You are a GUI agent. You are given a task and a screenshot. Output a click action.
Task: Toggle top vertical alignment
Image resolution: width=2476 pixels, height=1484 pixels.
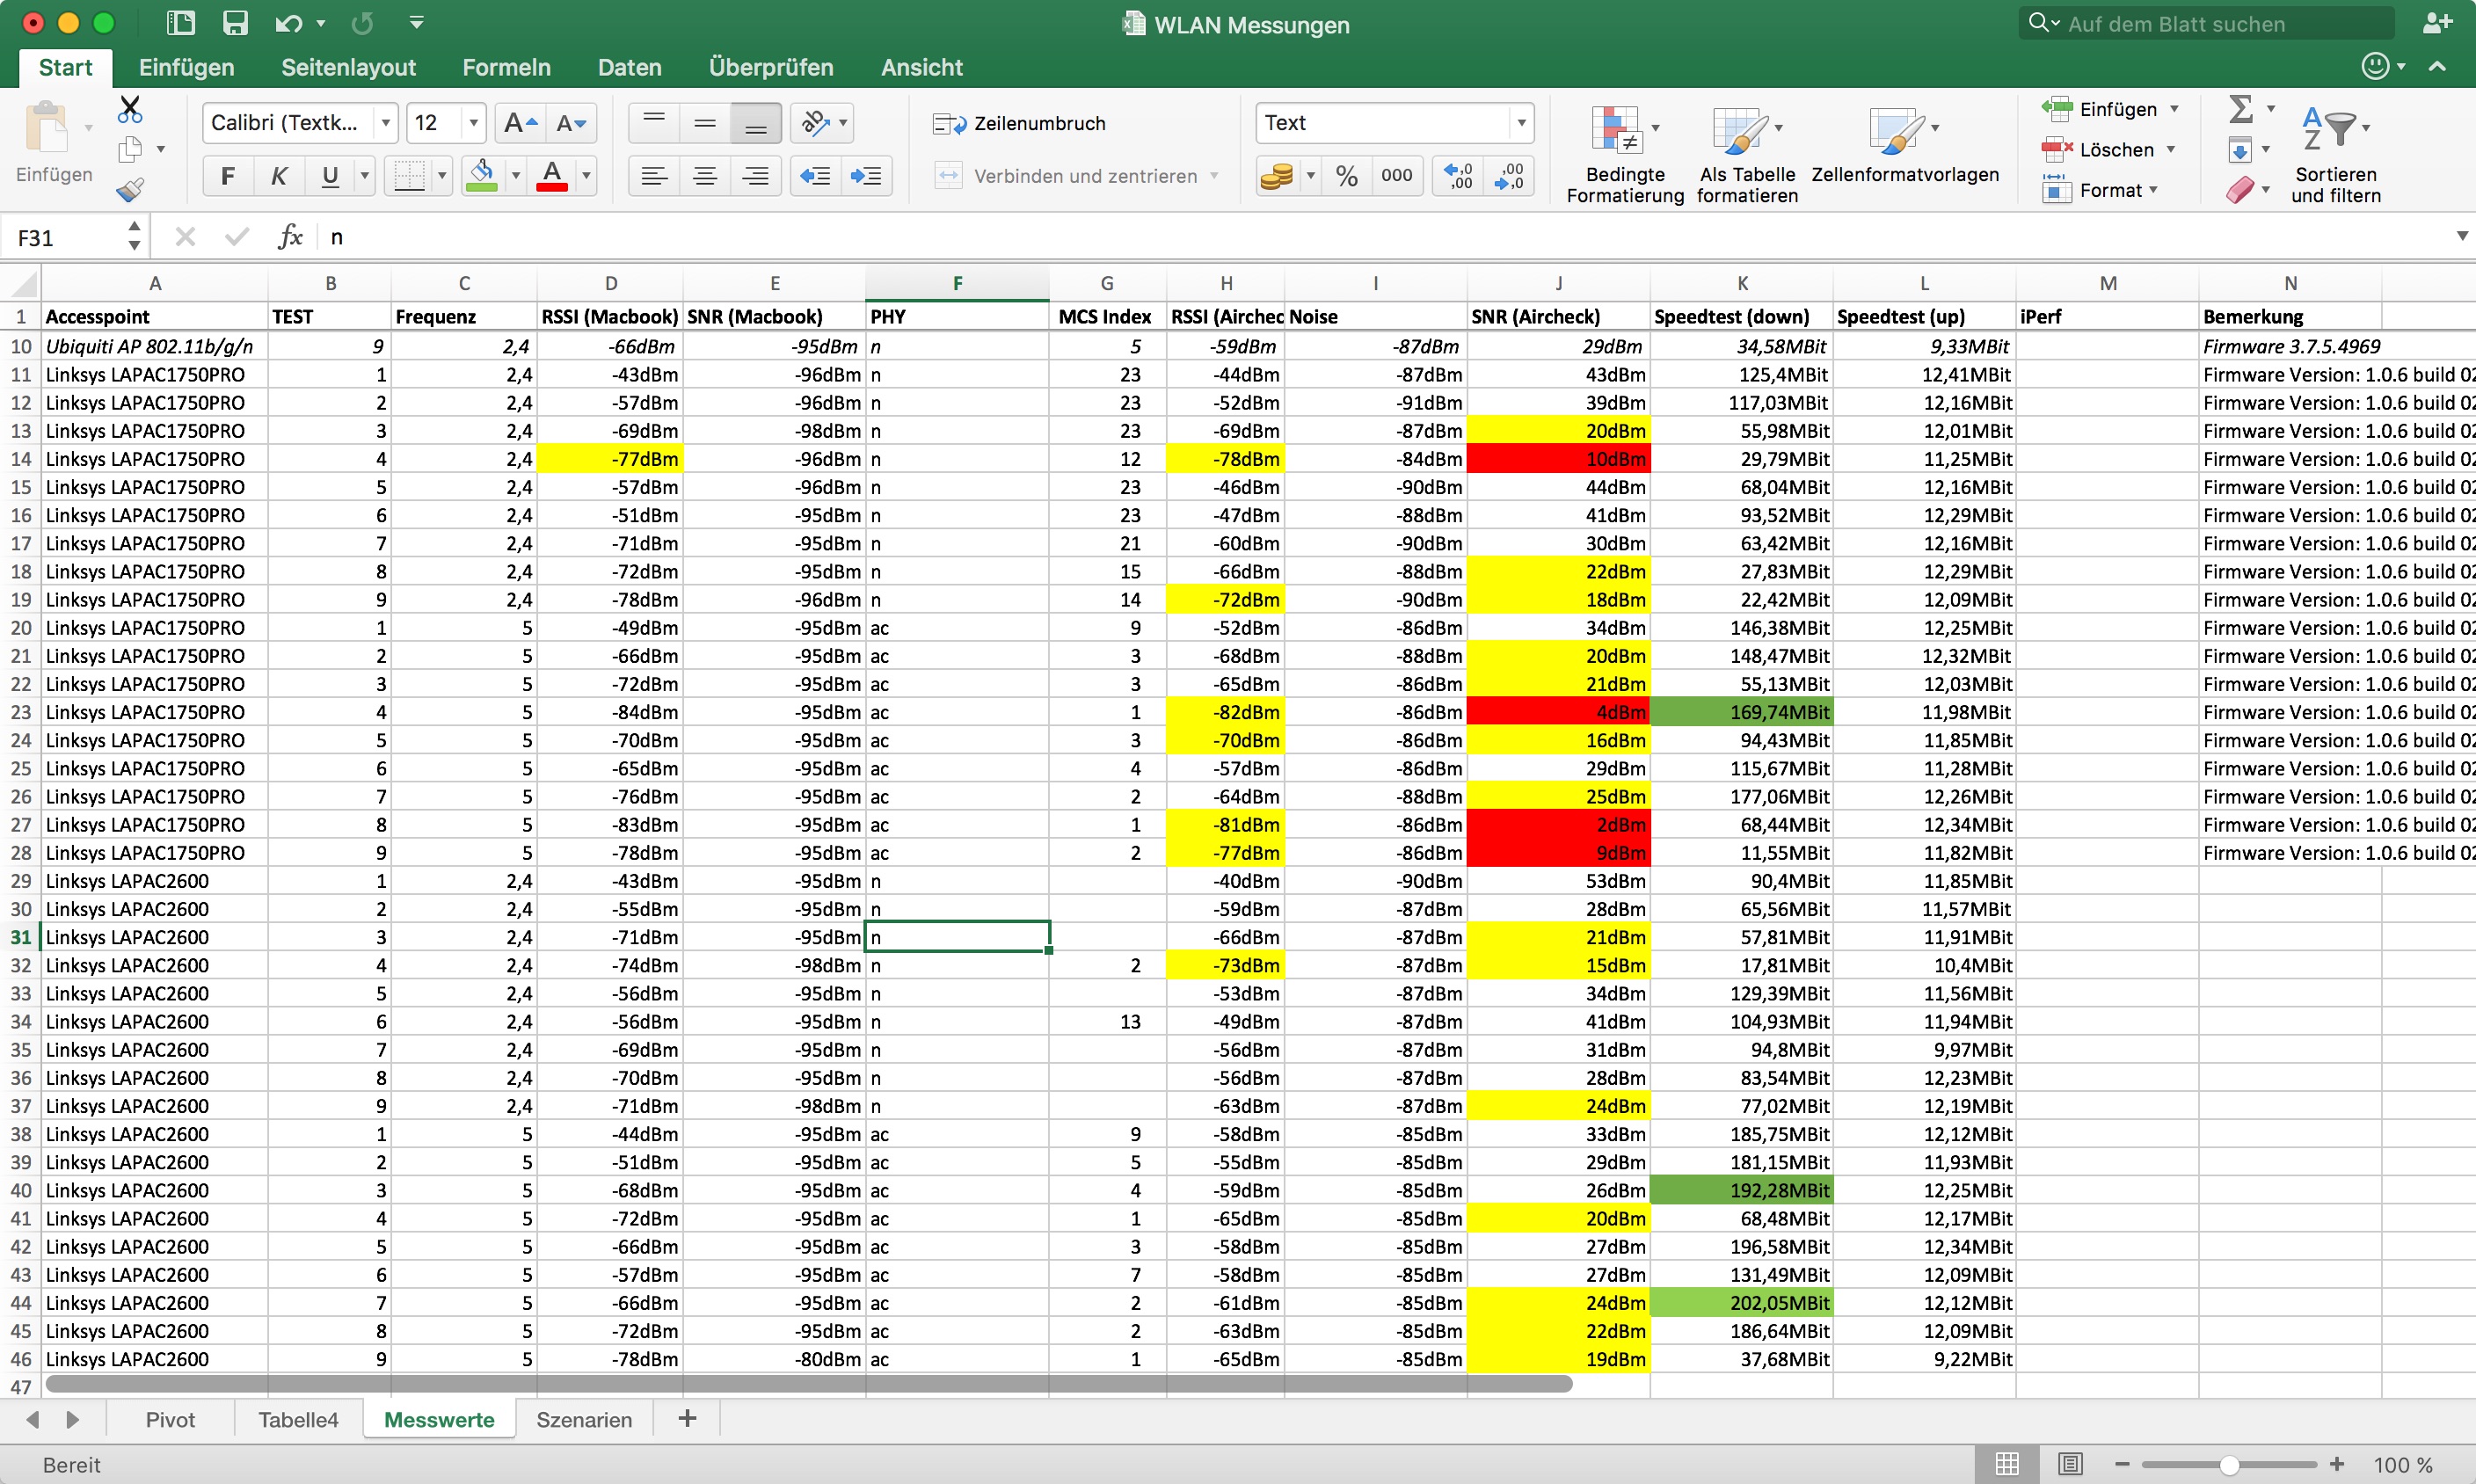click(654, 123)
